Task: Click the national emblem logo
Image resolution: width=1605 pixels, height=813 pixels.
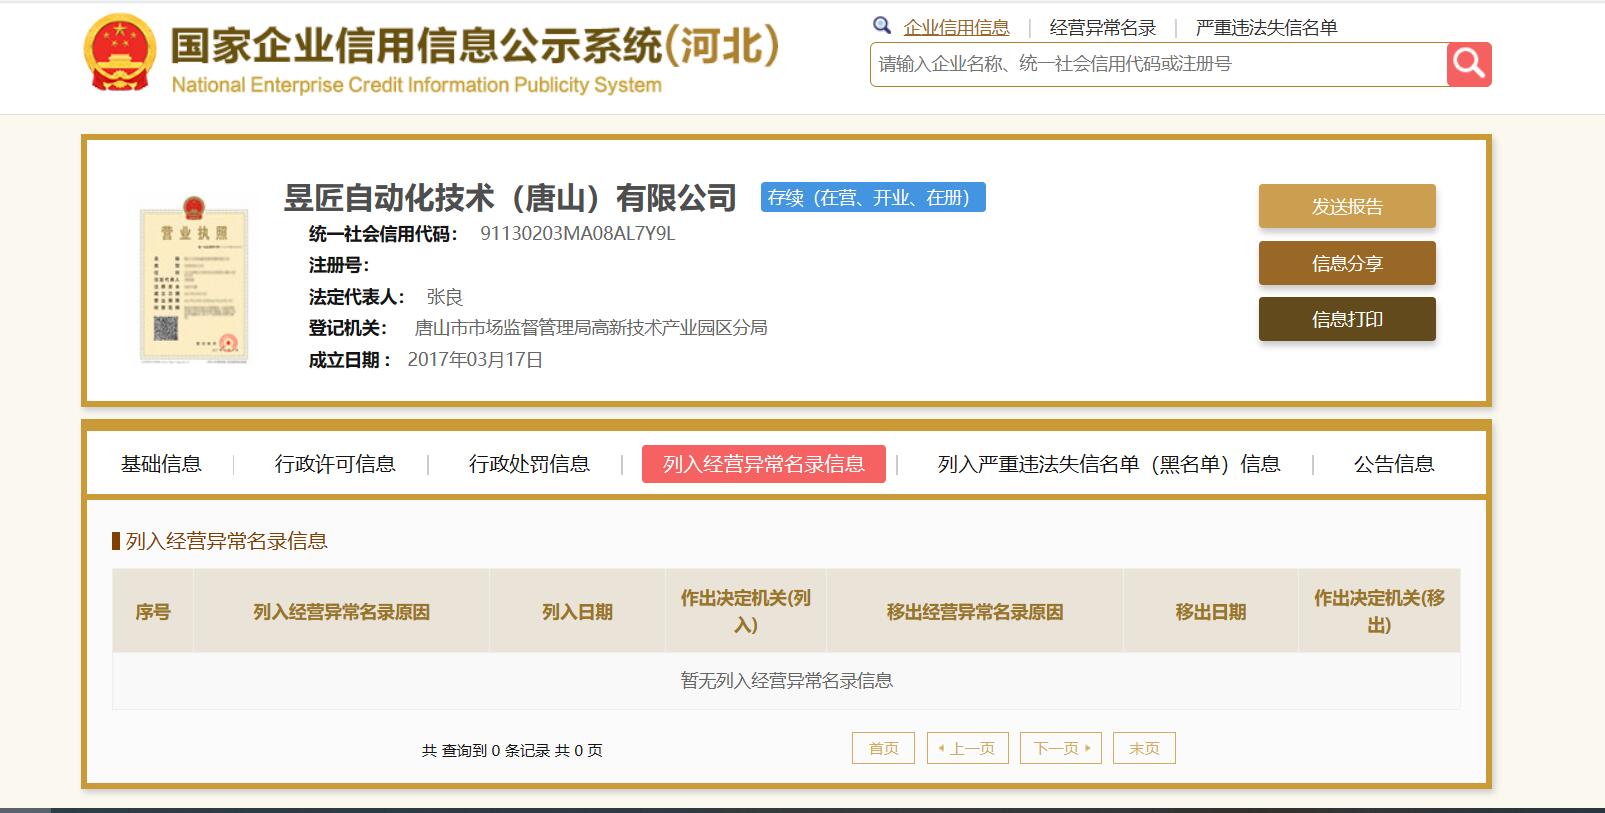Action: pos(120,54)
